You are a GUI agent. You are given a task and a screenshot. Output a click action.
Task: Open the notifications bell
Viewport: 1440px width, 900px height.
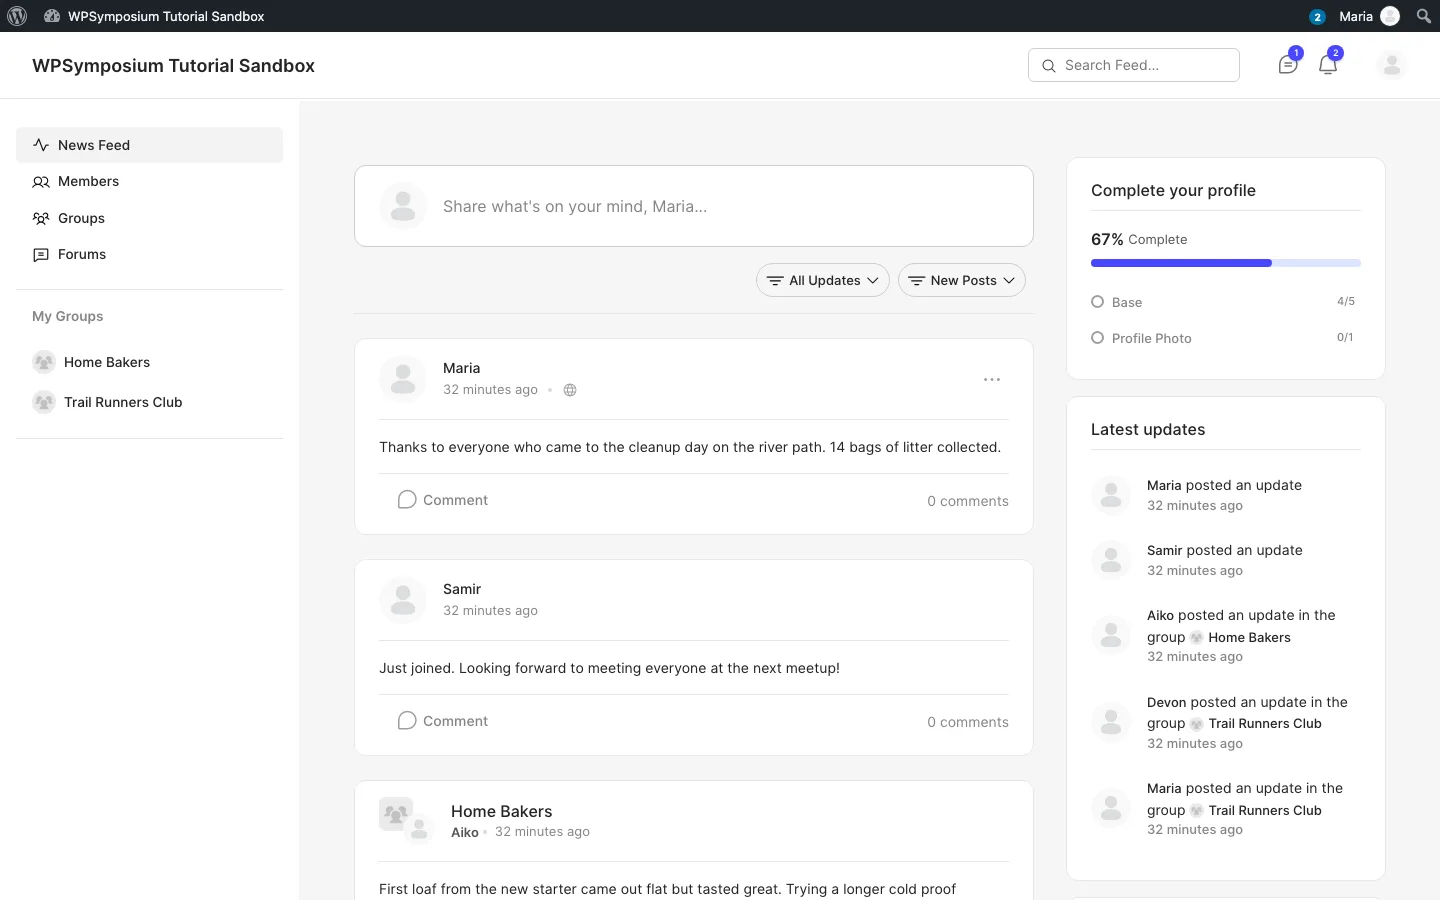pos(1328,65)
